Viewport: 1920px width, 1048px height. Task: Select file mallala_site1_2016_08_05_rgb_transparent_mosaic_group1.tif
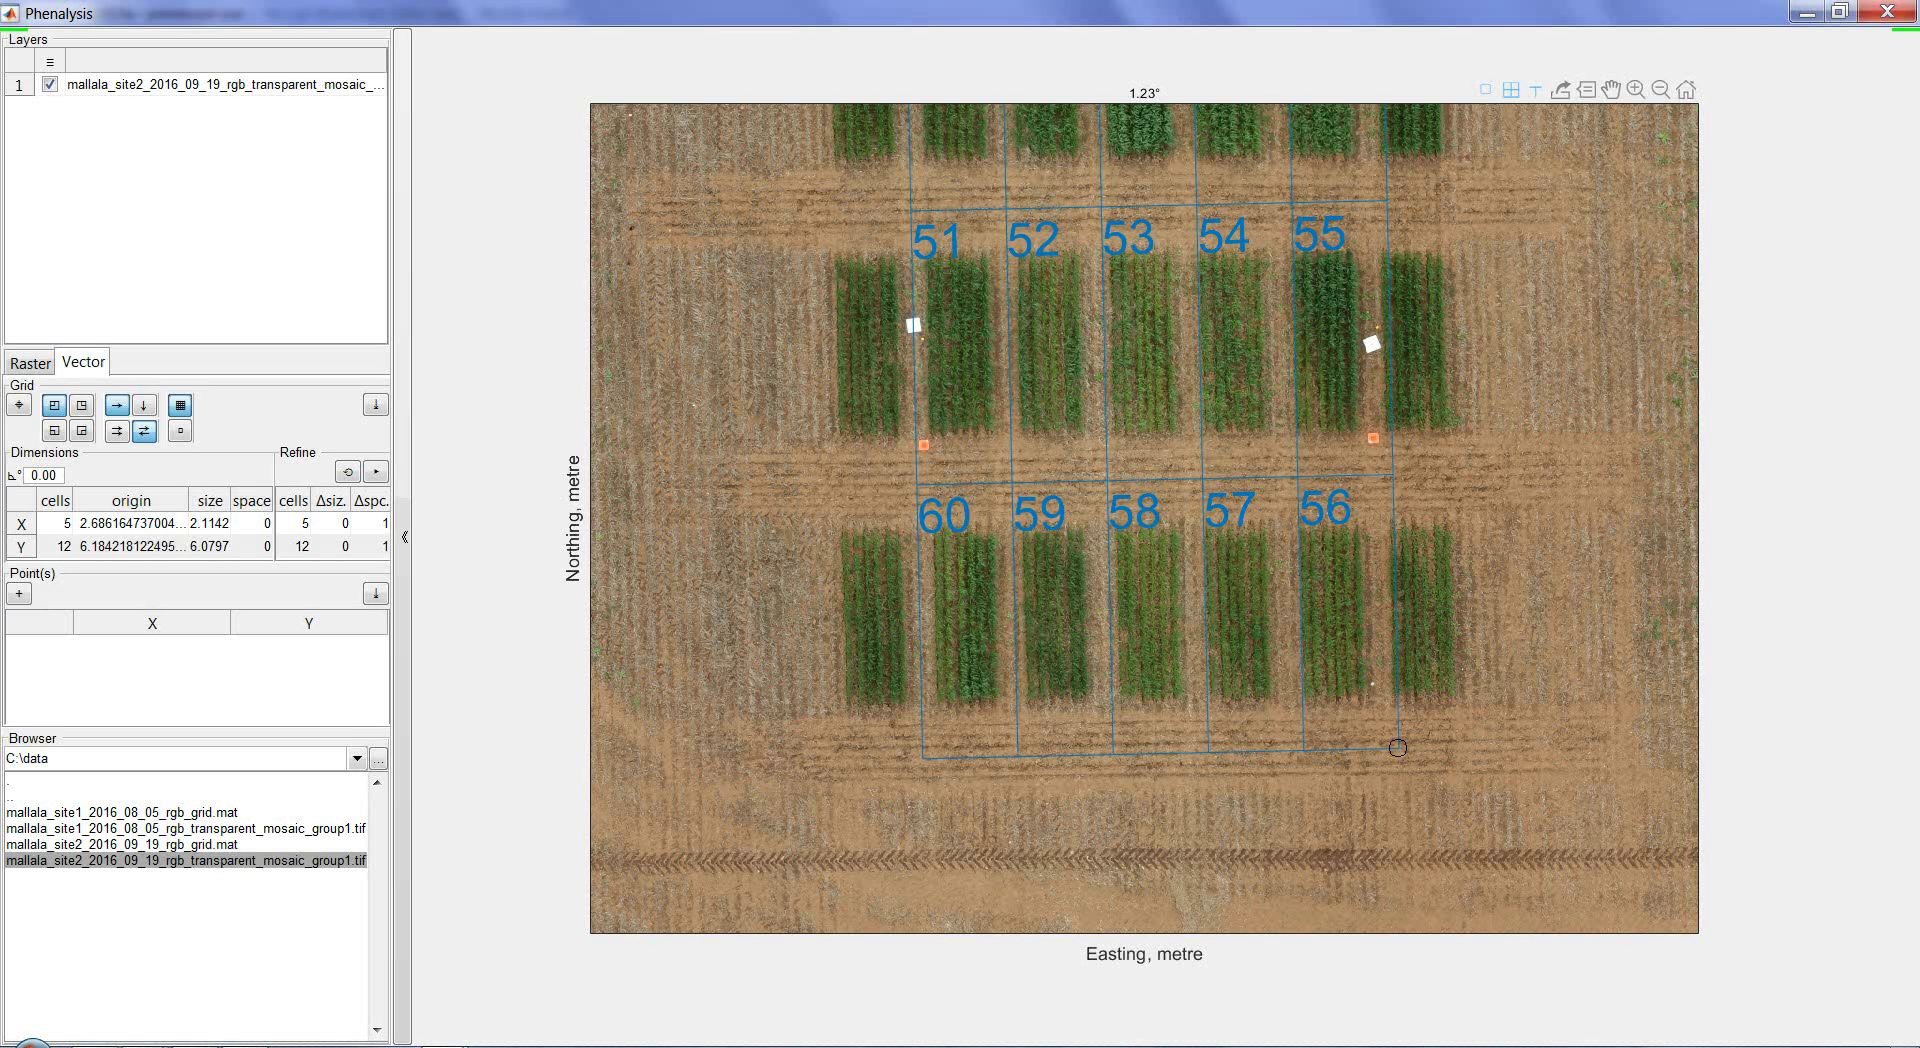tap(186, 829)
